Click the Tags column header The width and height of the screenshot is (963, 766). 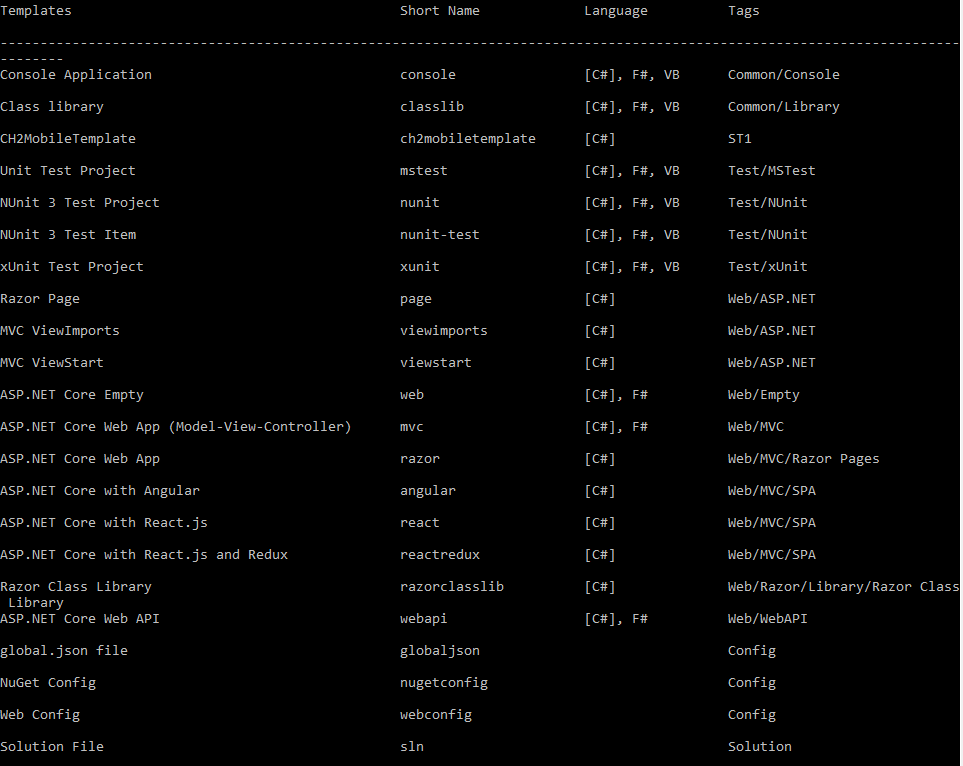743,11
